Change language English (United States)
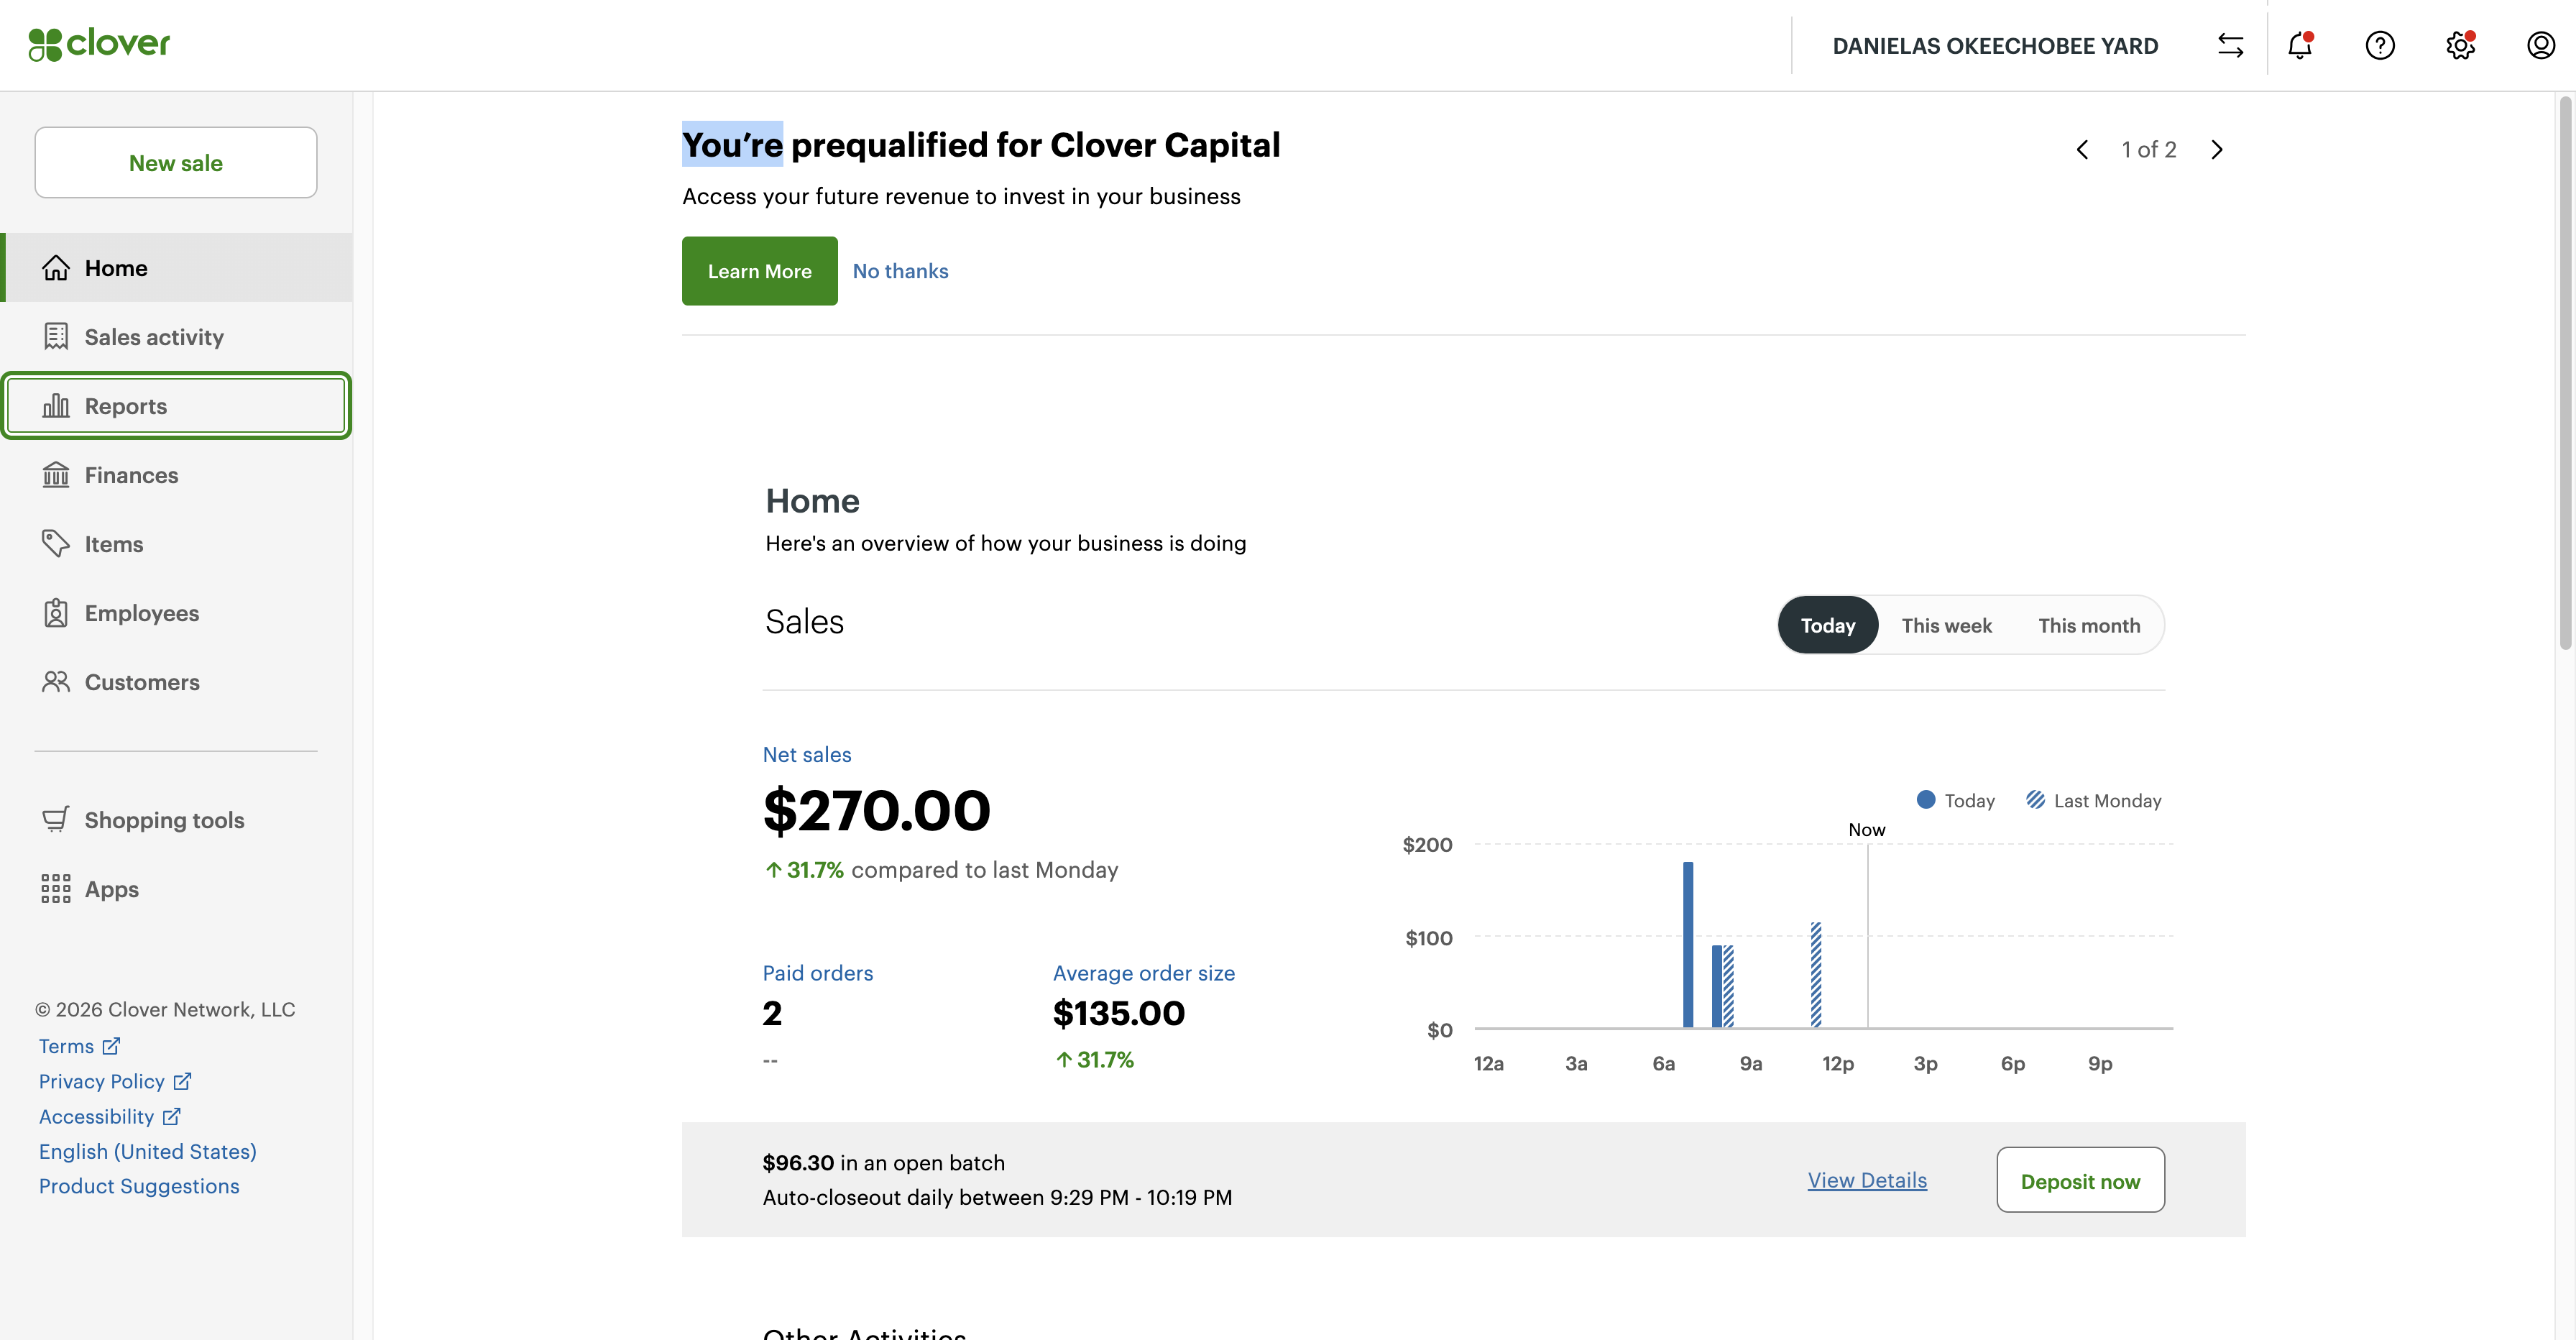2576x1340 pixels. (x=148, y=1151)
